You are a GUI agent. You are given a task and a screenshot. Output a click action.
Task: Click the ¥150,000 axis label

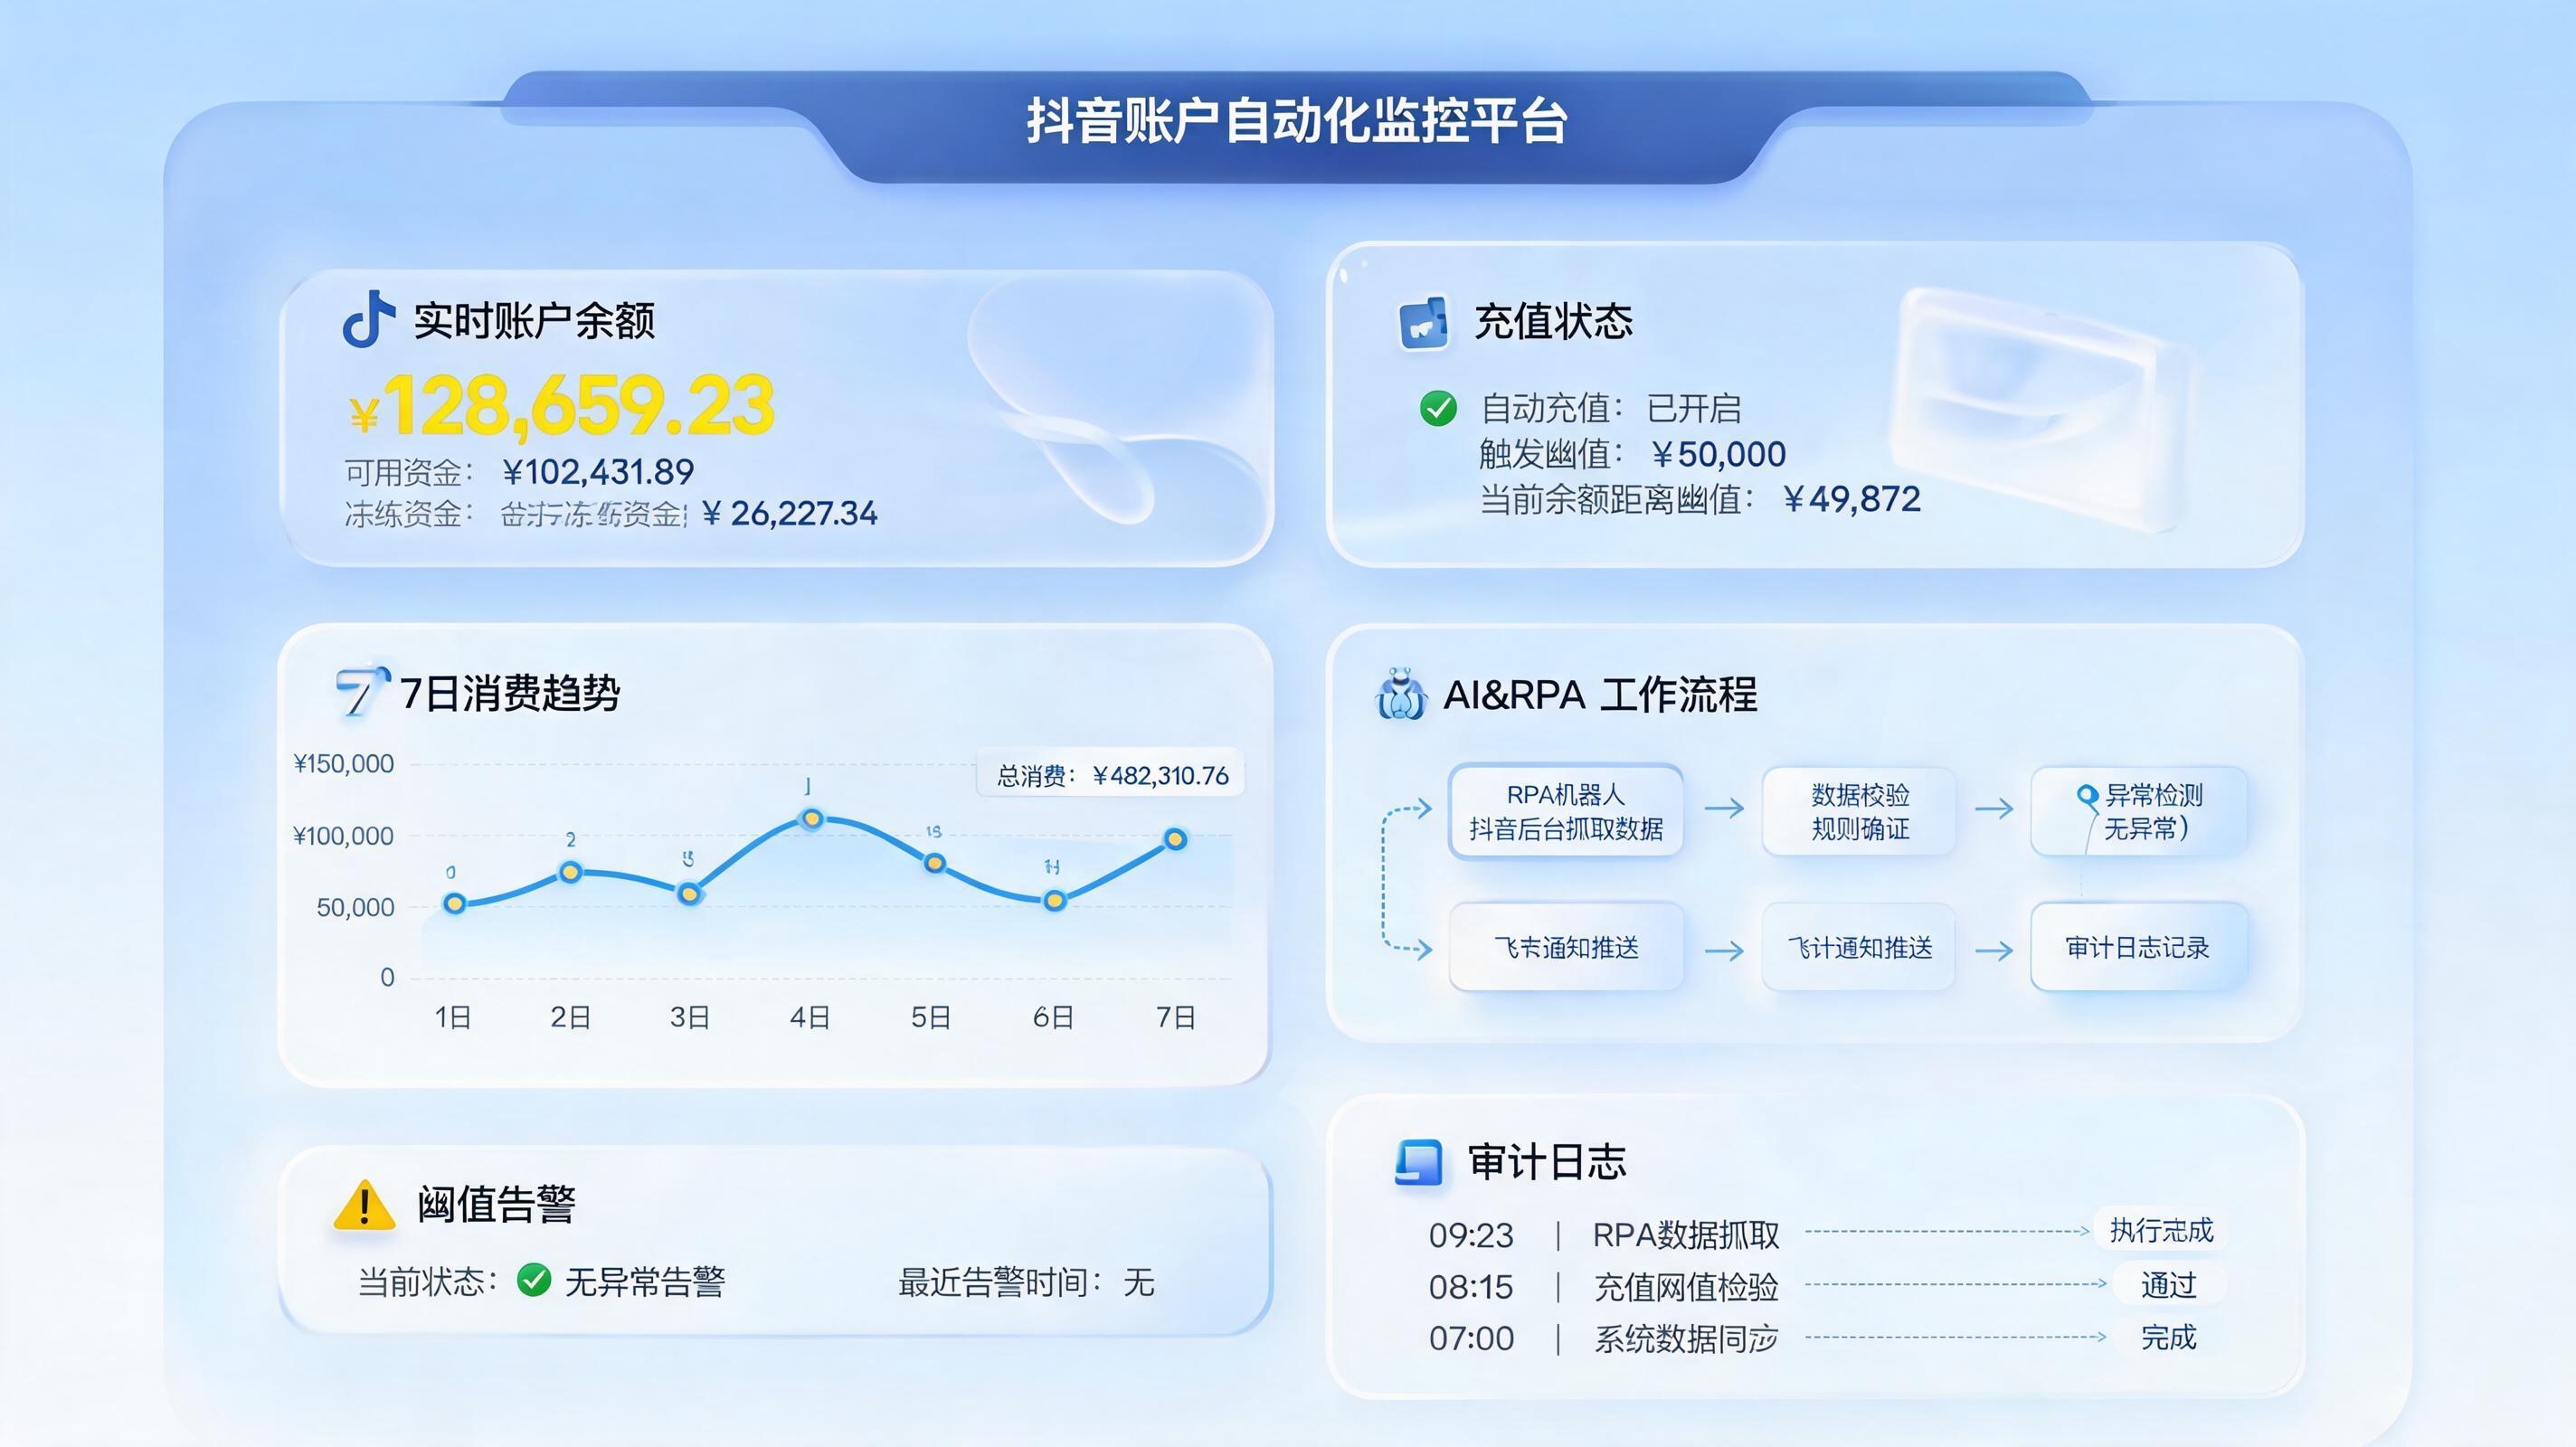click(343, 764)
